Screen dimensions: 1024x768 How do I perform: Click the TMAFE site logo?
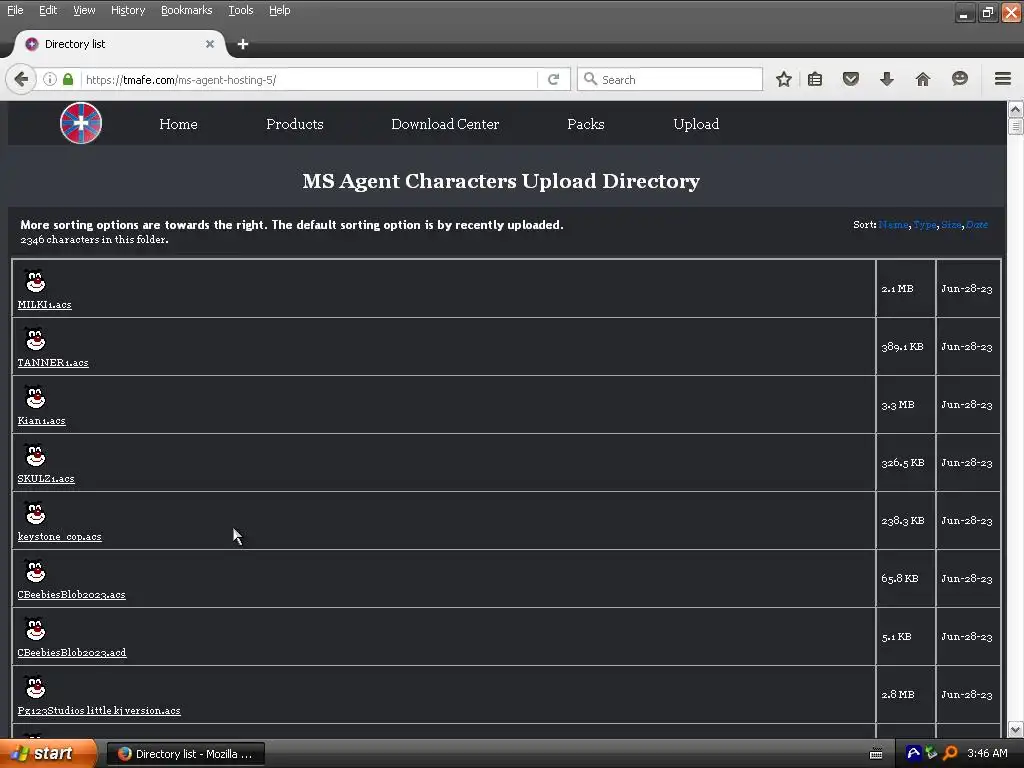pos(81,123)
